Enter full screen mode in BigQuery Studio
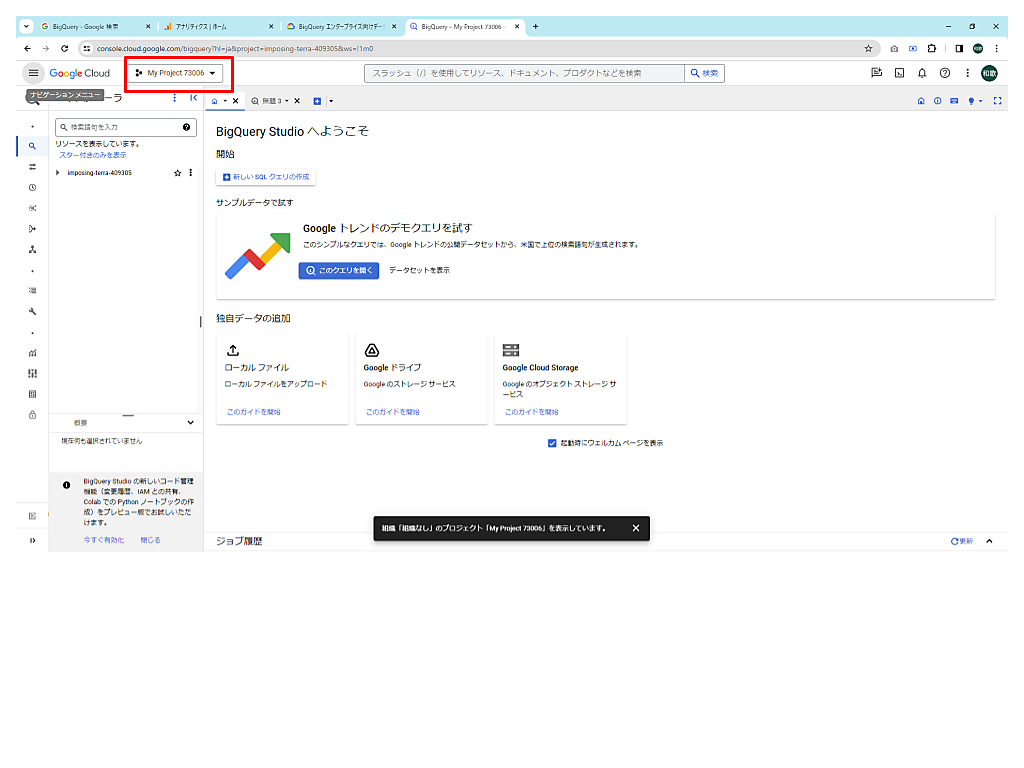The height and width of the screenshot is (768, 1024). point(997,101)
